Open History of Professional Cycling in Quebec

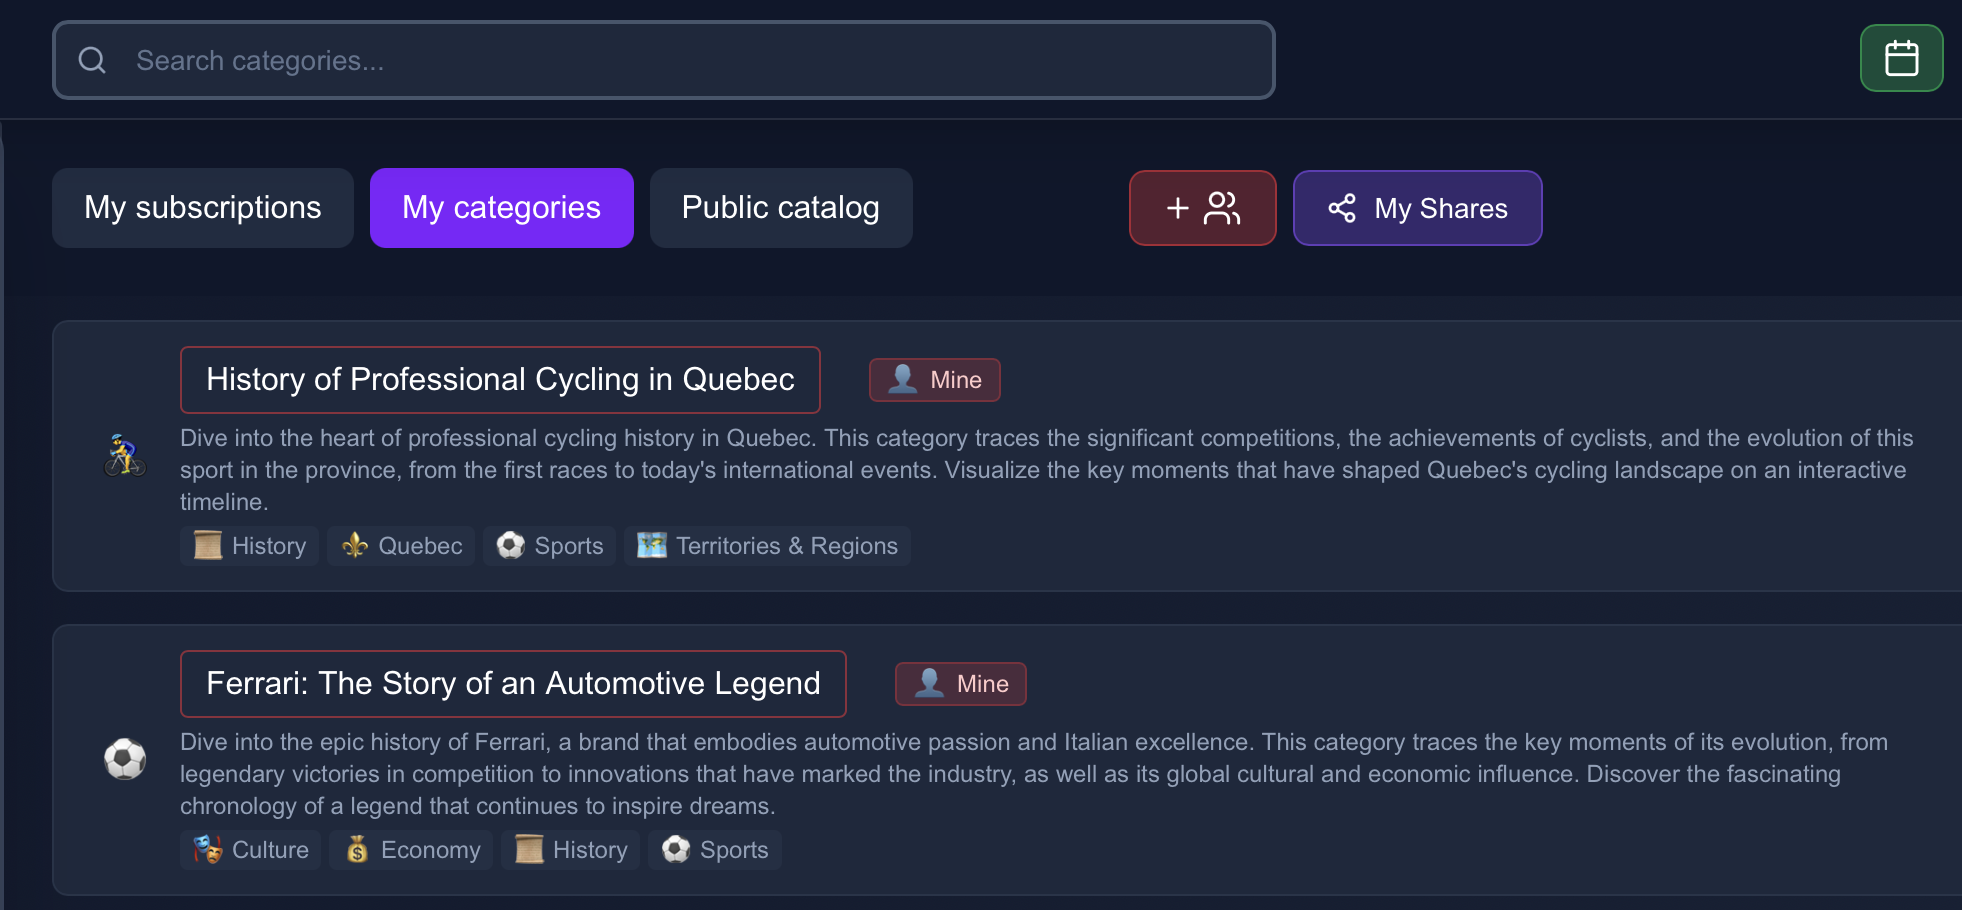(500, 380)
